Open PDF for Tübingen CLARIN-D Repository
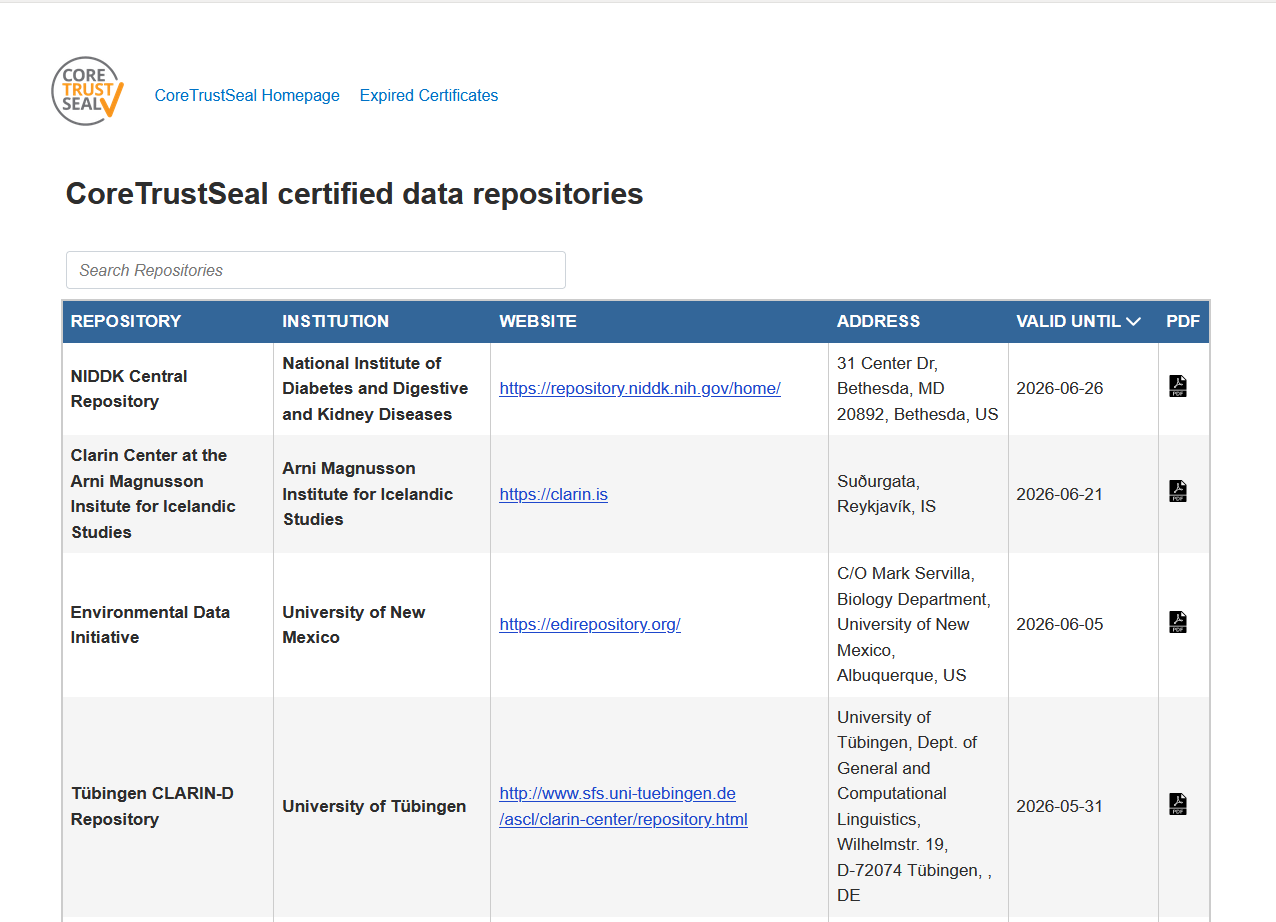 click(1178, 804)
